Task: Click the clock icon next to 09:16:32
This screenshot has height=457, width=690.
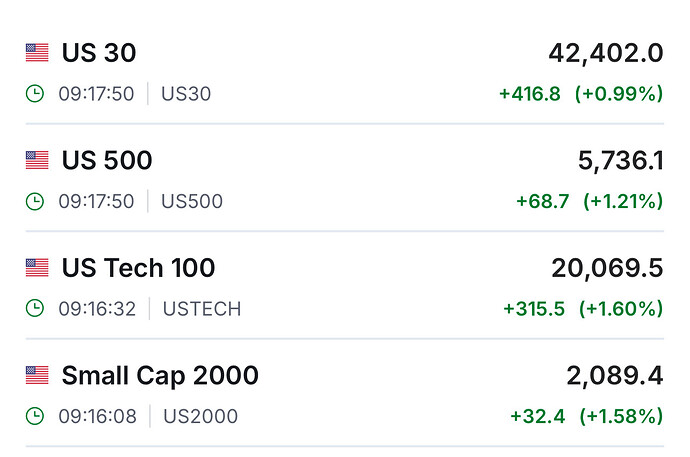Action: click(x=35, y=309)
